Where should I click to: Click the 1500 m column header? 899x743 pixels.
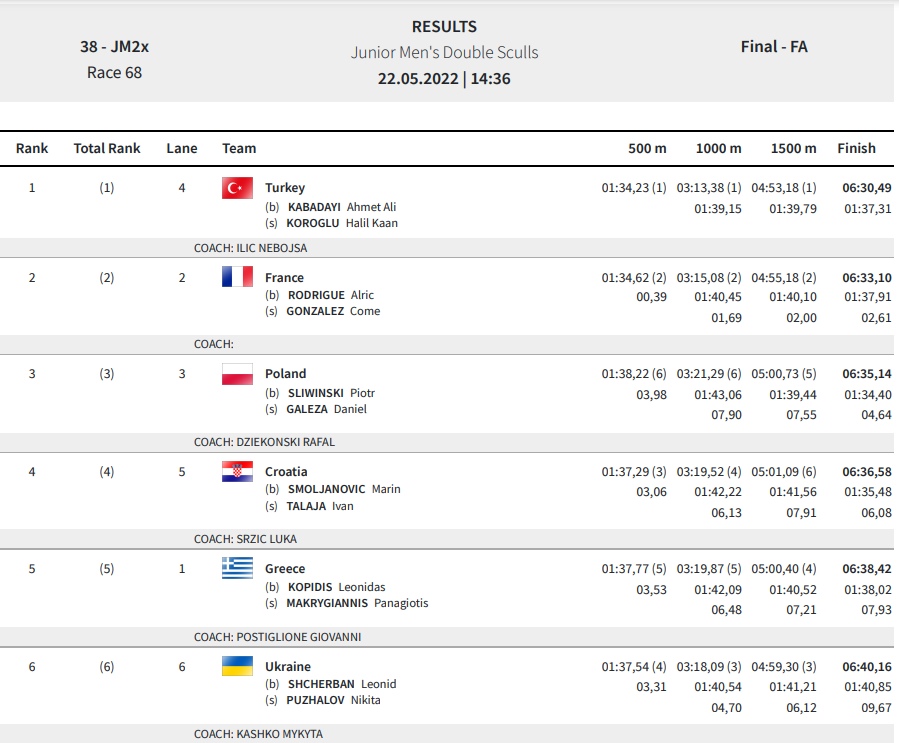pyautogui.click(x=794, y=148)
